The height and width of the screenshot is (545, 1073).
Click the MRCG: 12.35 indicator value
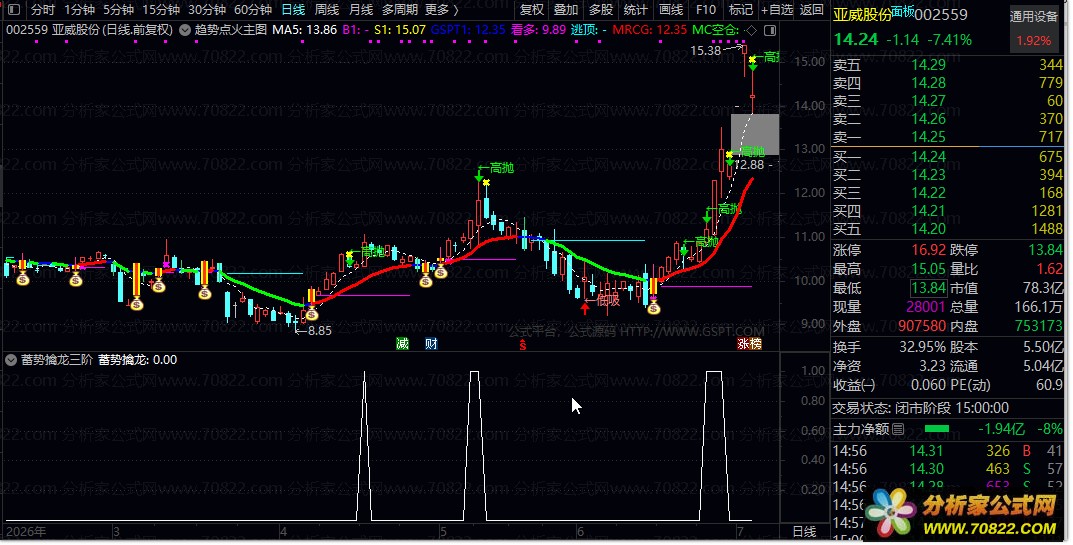649,30
